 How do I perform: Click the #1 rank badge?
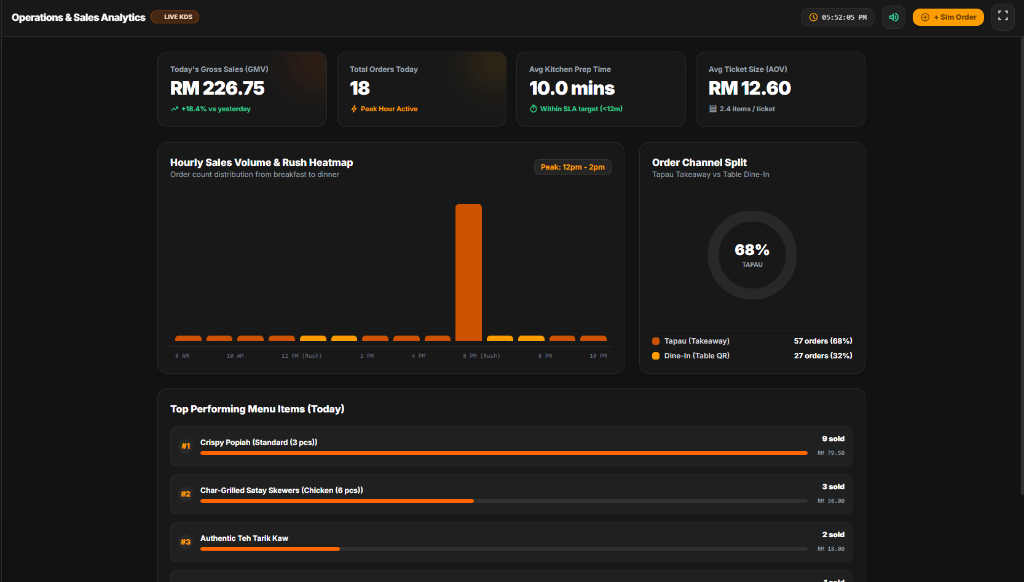click(185, 446)
